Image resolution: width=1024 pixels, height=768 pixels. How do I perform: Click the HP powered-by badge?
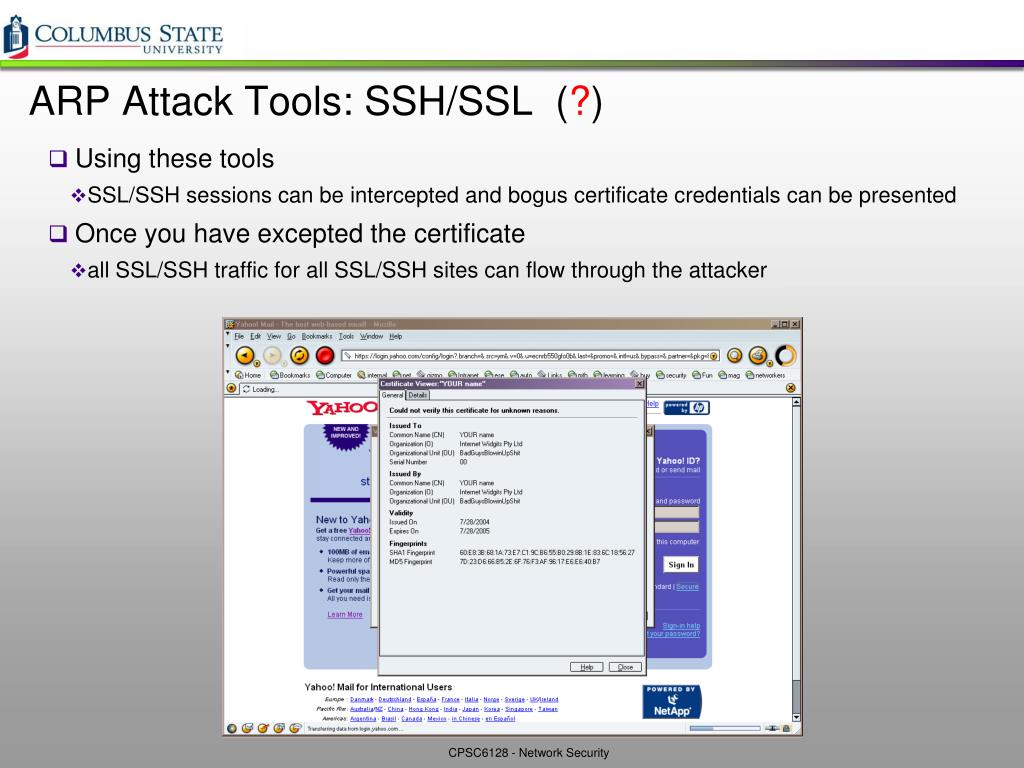[687, 408]
